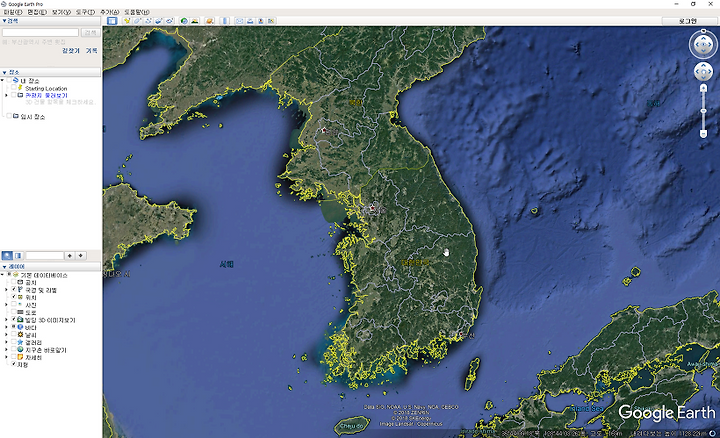Select the Add Path tool

point(148,21)
